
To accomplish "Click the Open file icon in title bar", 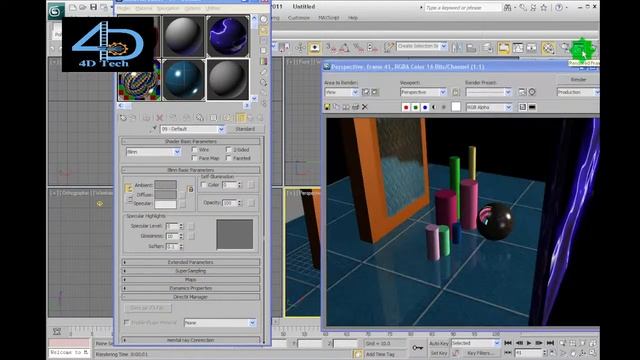I will (83, 7).
